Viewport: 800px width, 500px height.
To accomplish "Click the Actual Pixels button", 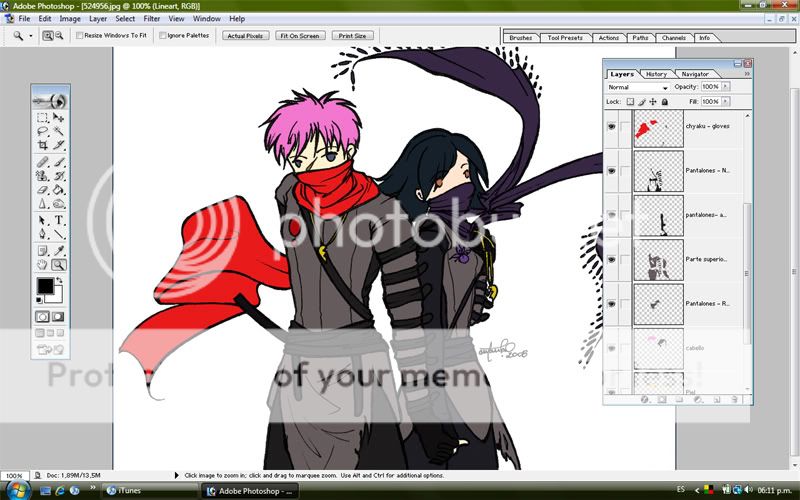I will [244, 35].
